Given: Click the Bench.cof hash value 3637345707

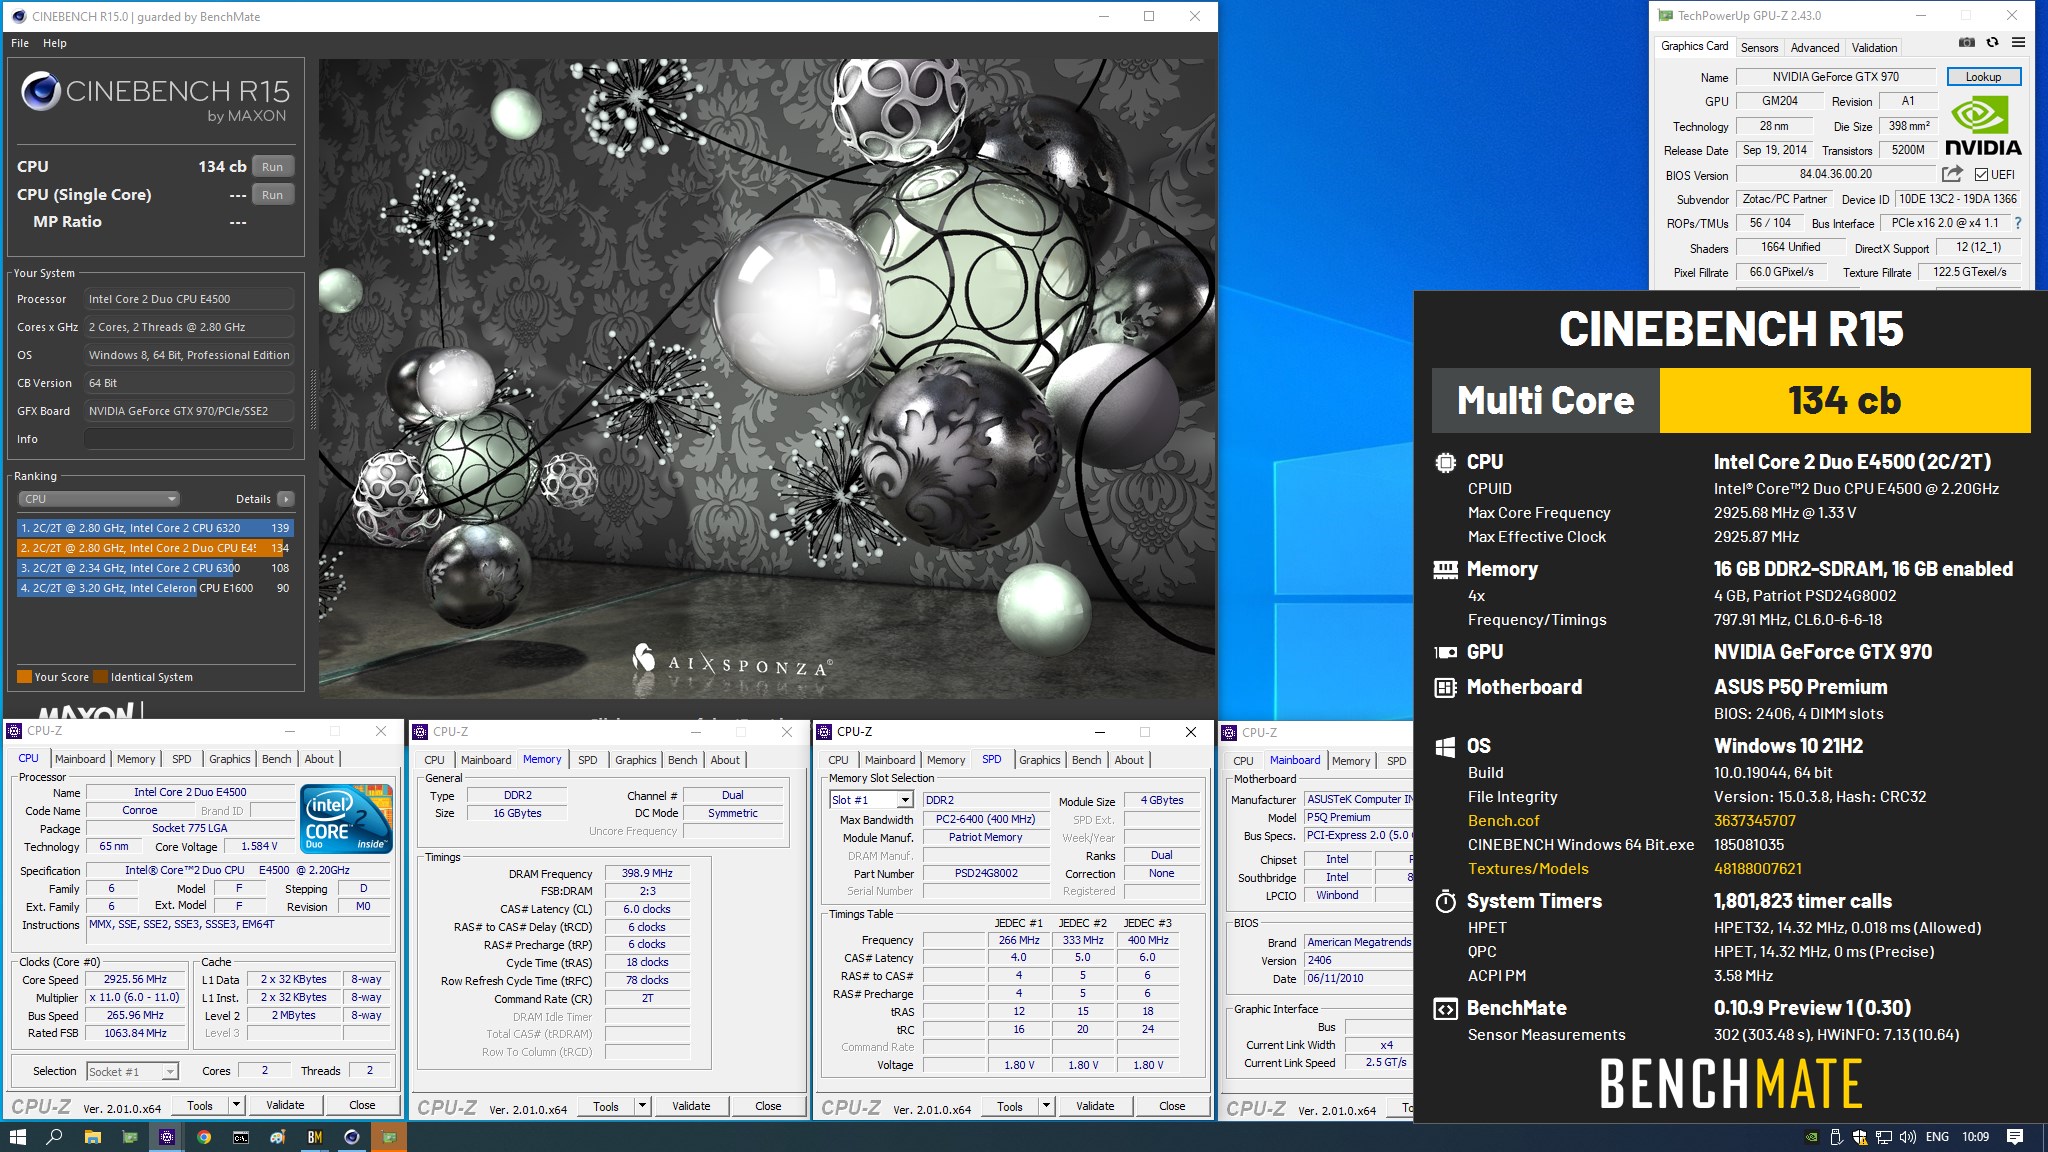Looking at the screenshot, I should coord(1755,821).
